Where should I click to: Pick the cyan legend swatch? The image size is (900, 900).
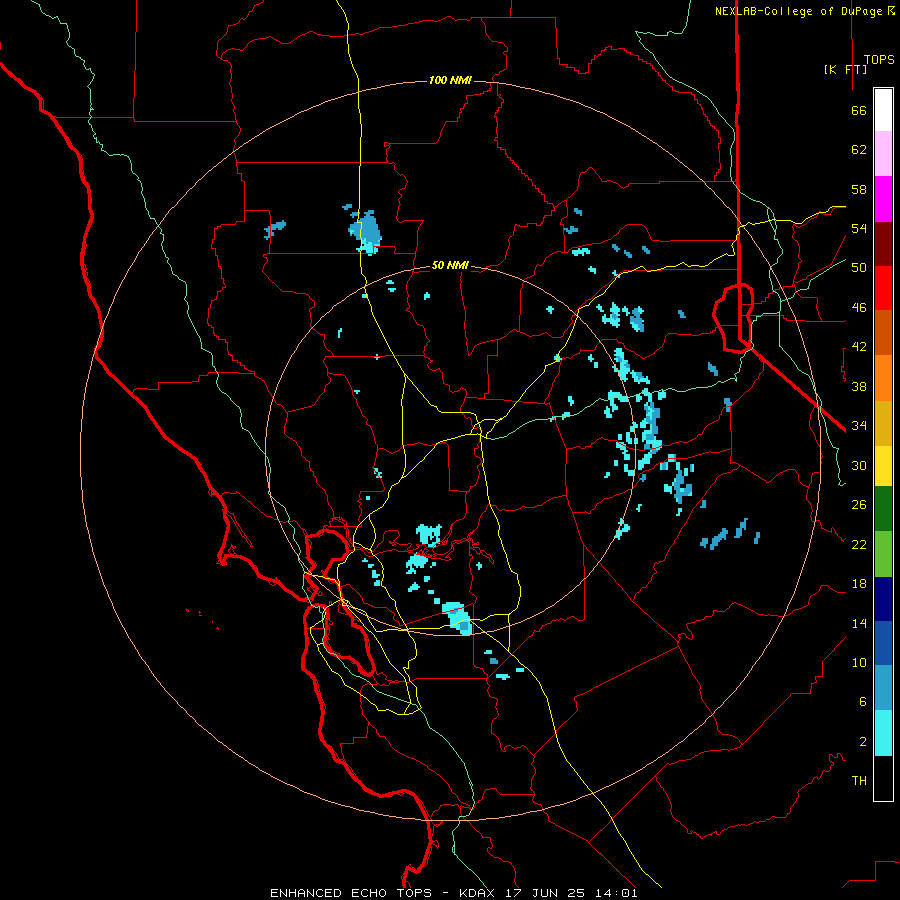tap(883, 733)
